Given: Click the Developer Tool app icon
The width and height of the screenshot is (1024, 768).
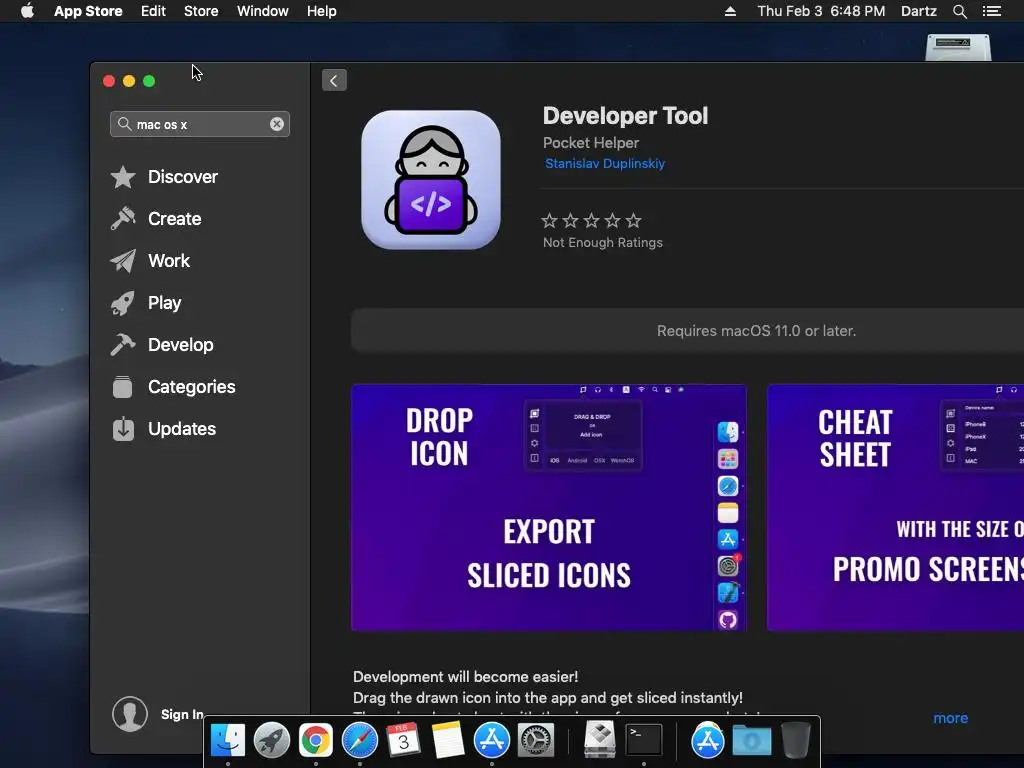Looking at the screenshot, I should (431, 180).
